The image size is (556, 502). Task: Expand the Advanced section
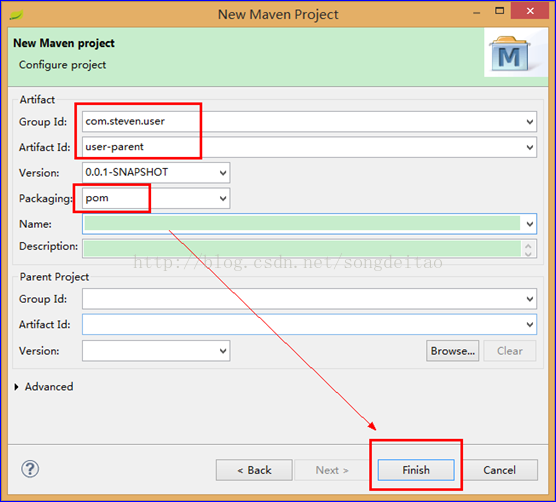coord(16,387)
